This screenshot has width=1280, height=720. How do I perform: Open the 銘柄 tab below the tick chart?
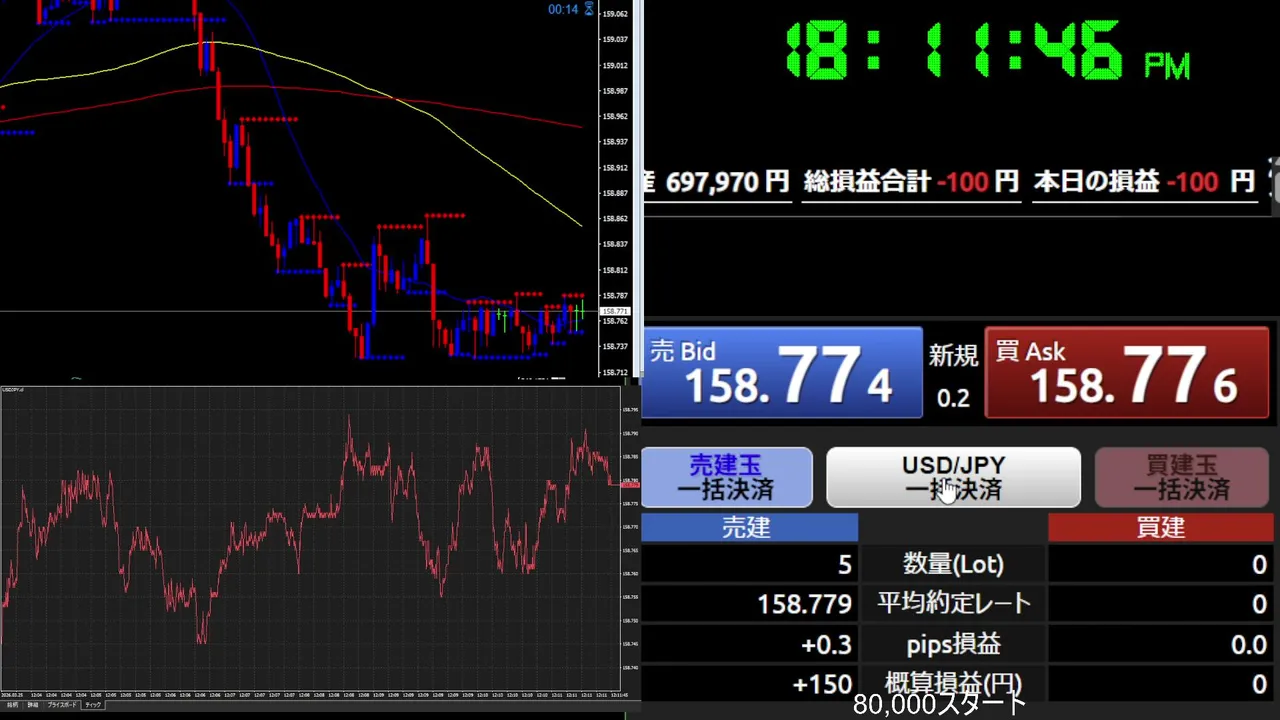13,705
